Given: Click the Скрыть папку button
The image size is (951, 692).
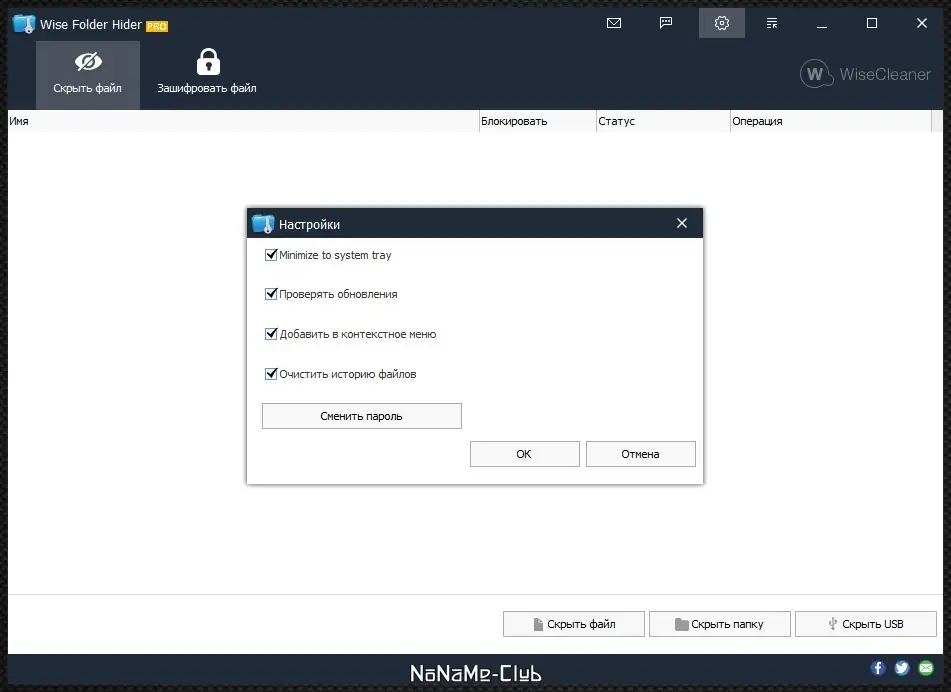Looking at the screenshot, I should [720, 624].
